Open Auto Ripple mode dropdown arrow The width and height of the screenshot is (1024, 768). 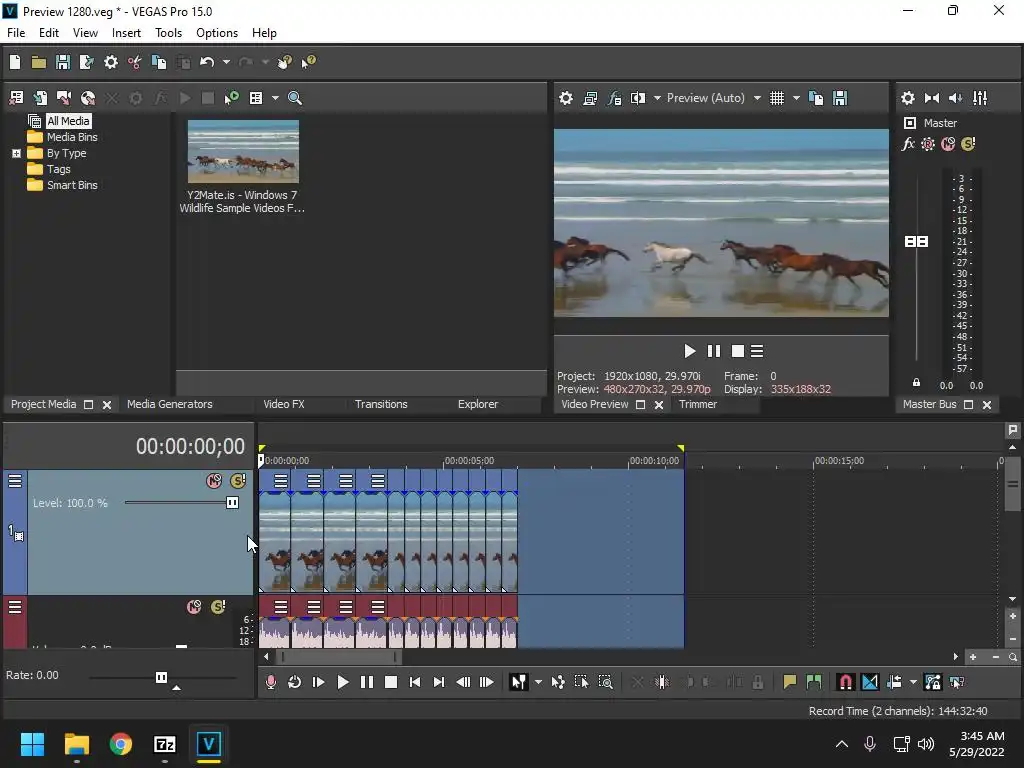(913, 682)
